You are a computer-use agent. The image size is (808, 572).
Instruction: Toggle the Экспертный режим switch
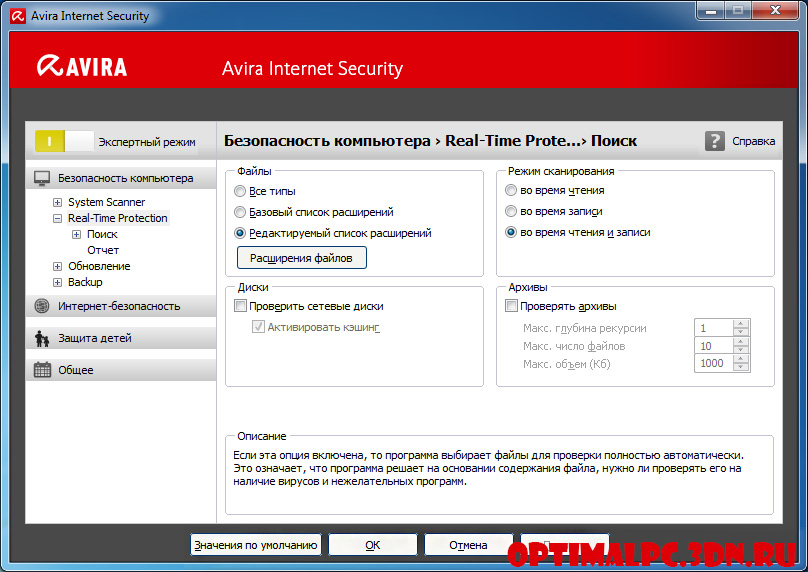[64, 141]
